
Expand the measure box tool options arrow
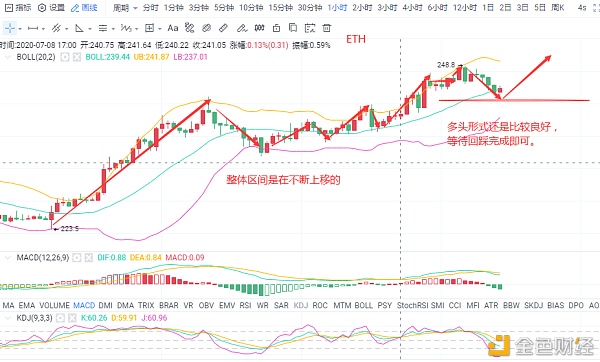pyautogui.click(x=160, y=29)
